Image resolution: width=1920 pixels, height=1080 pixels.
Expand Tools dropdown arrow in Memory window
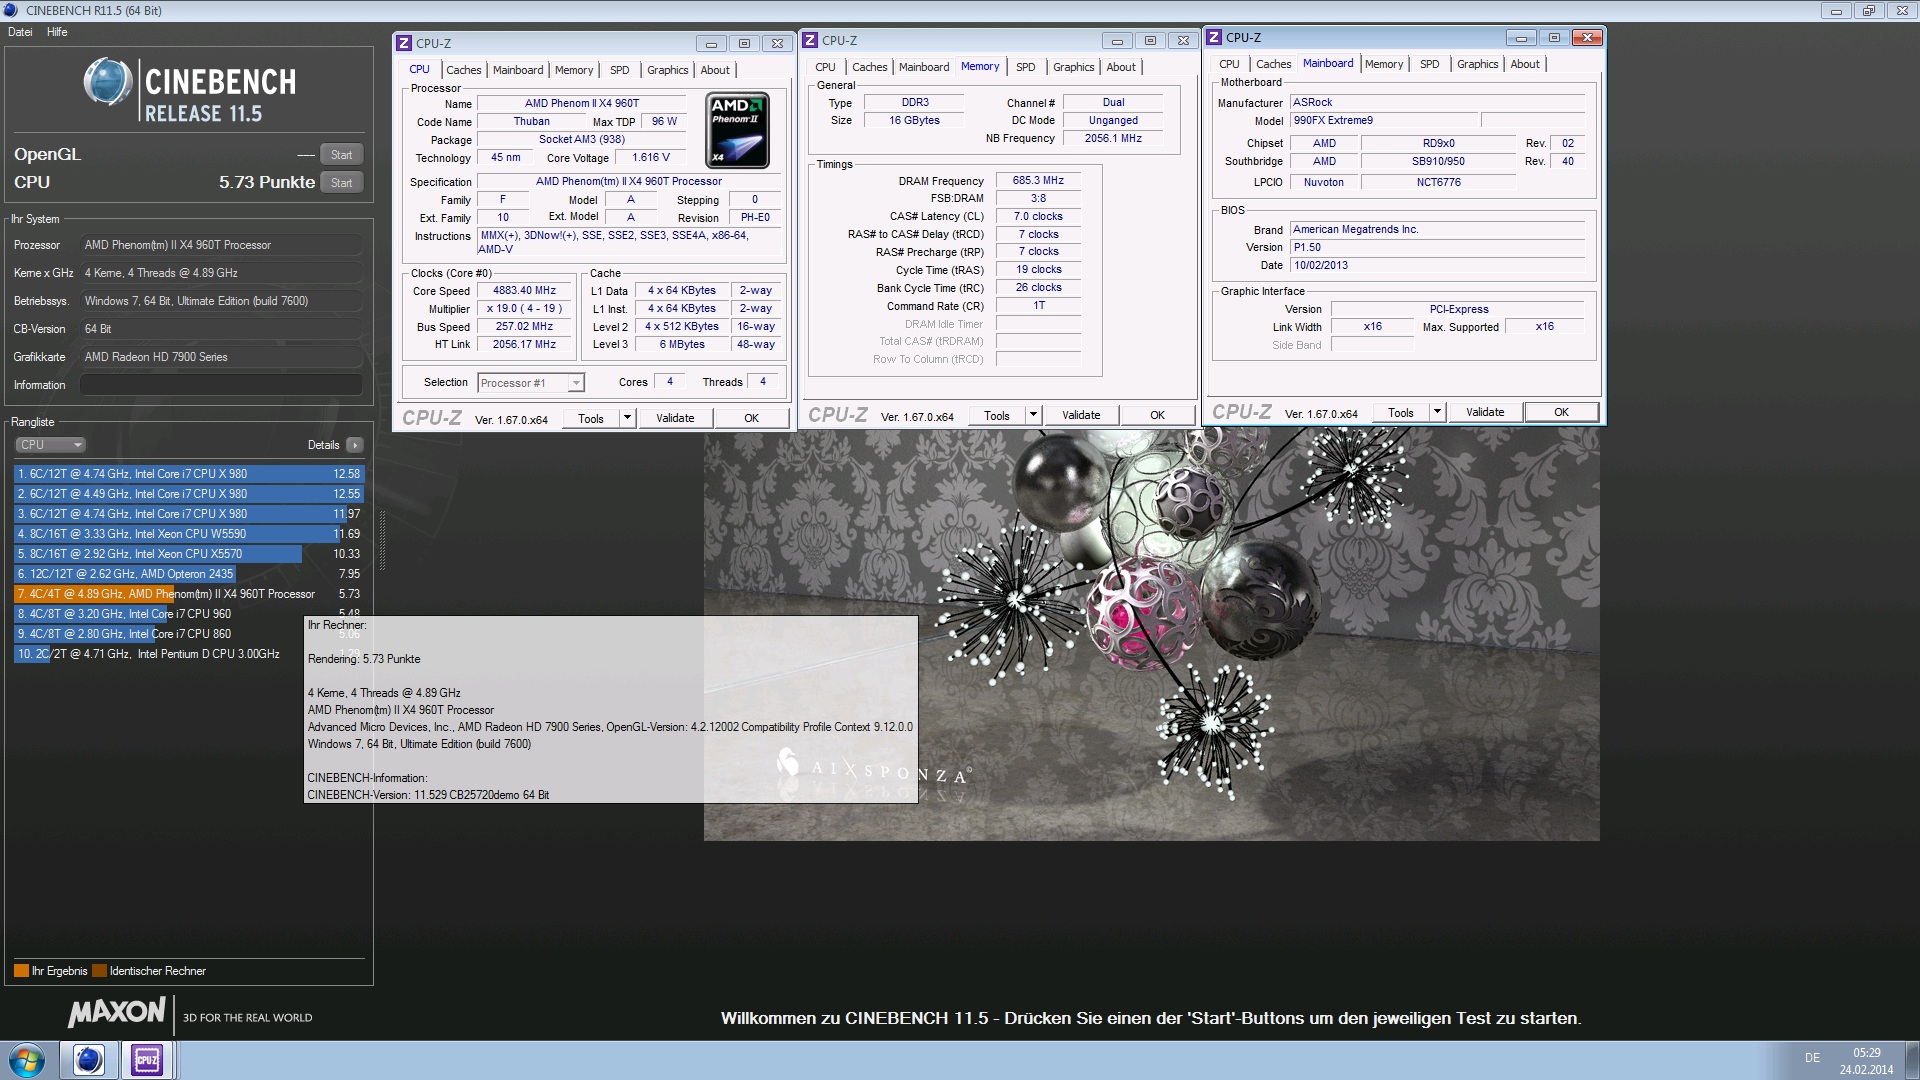click(x=1033, y=415)
